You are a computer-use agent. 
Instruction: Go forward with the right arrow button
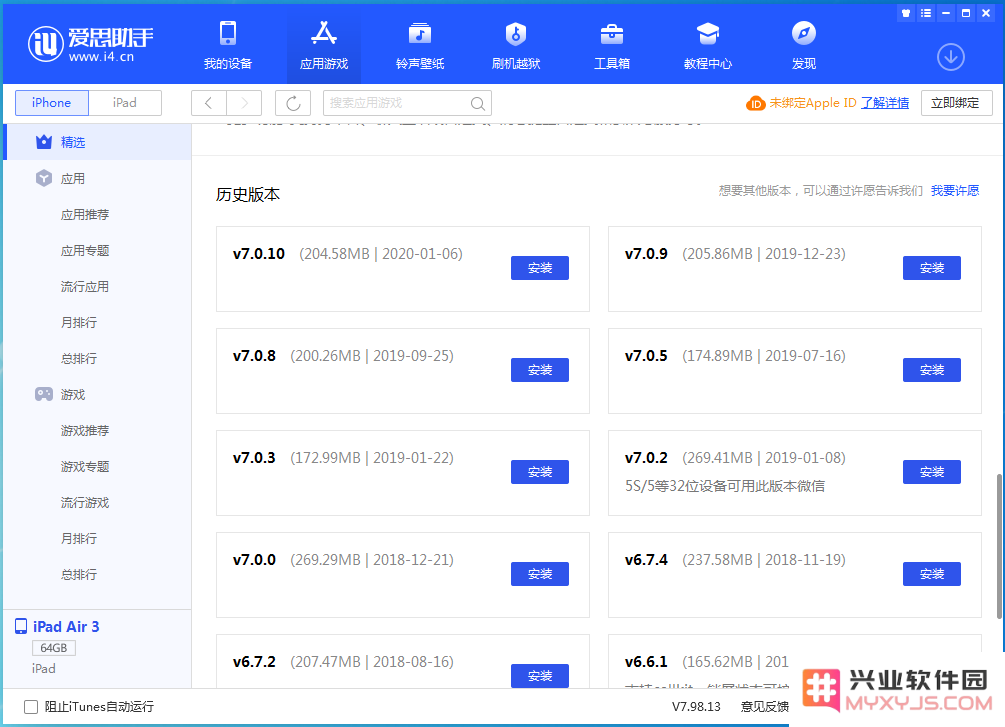244,103
